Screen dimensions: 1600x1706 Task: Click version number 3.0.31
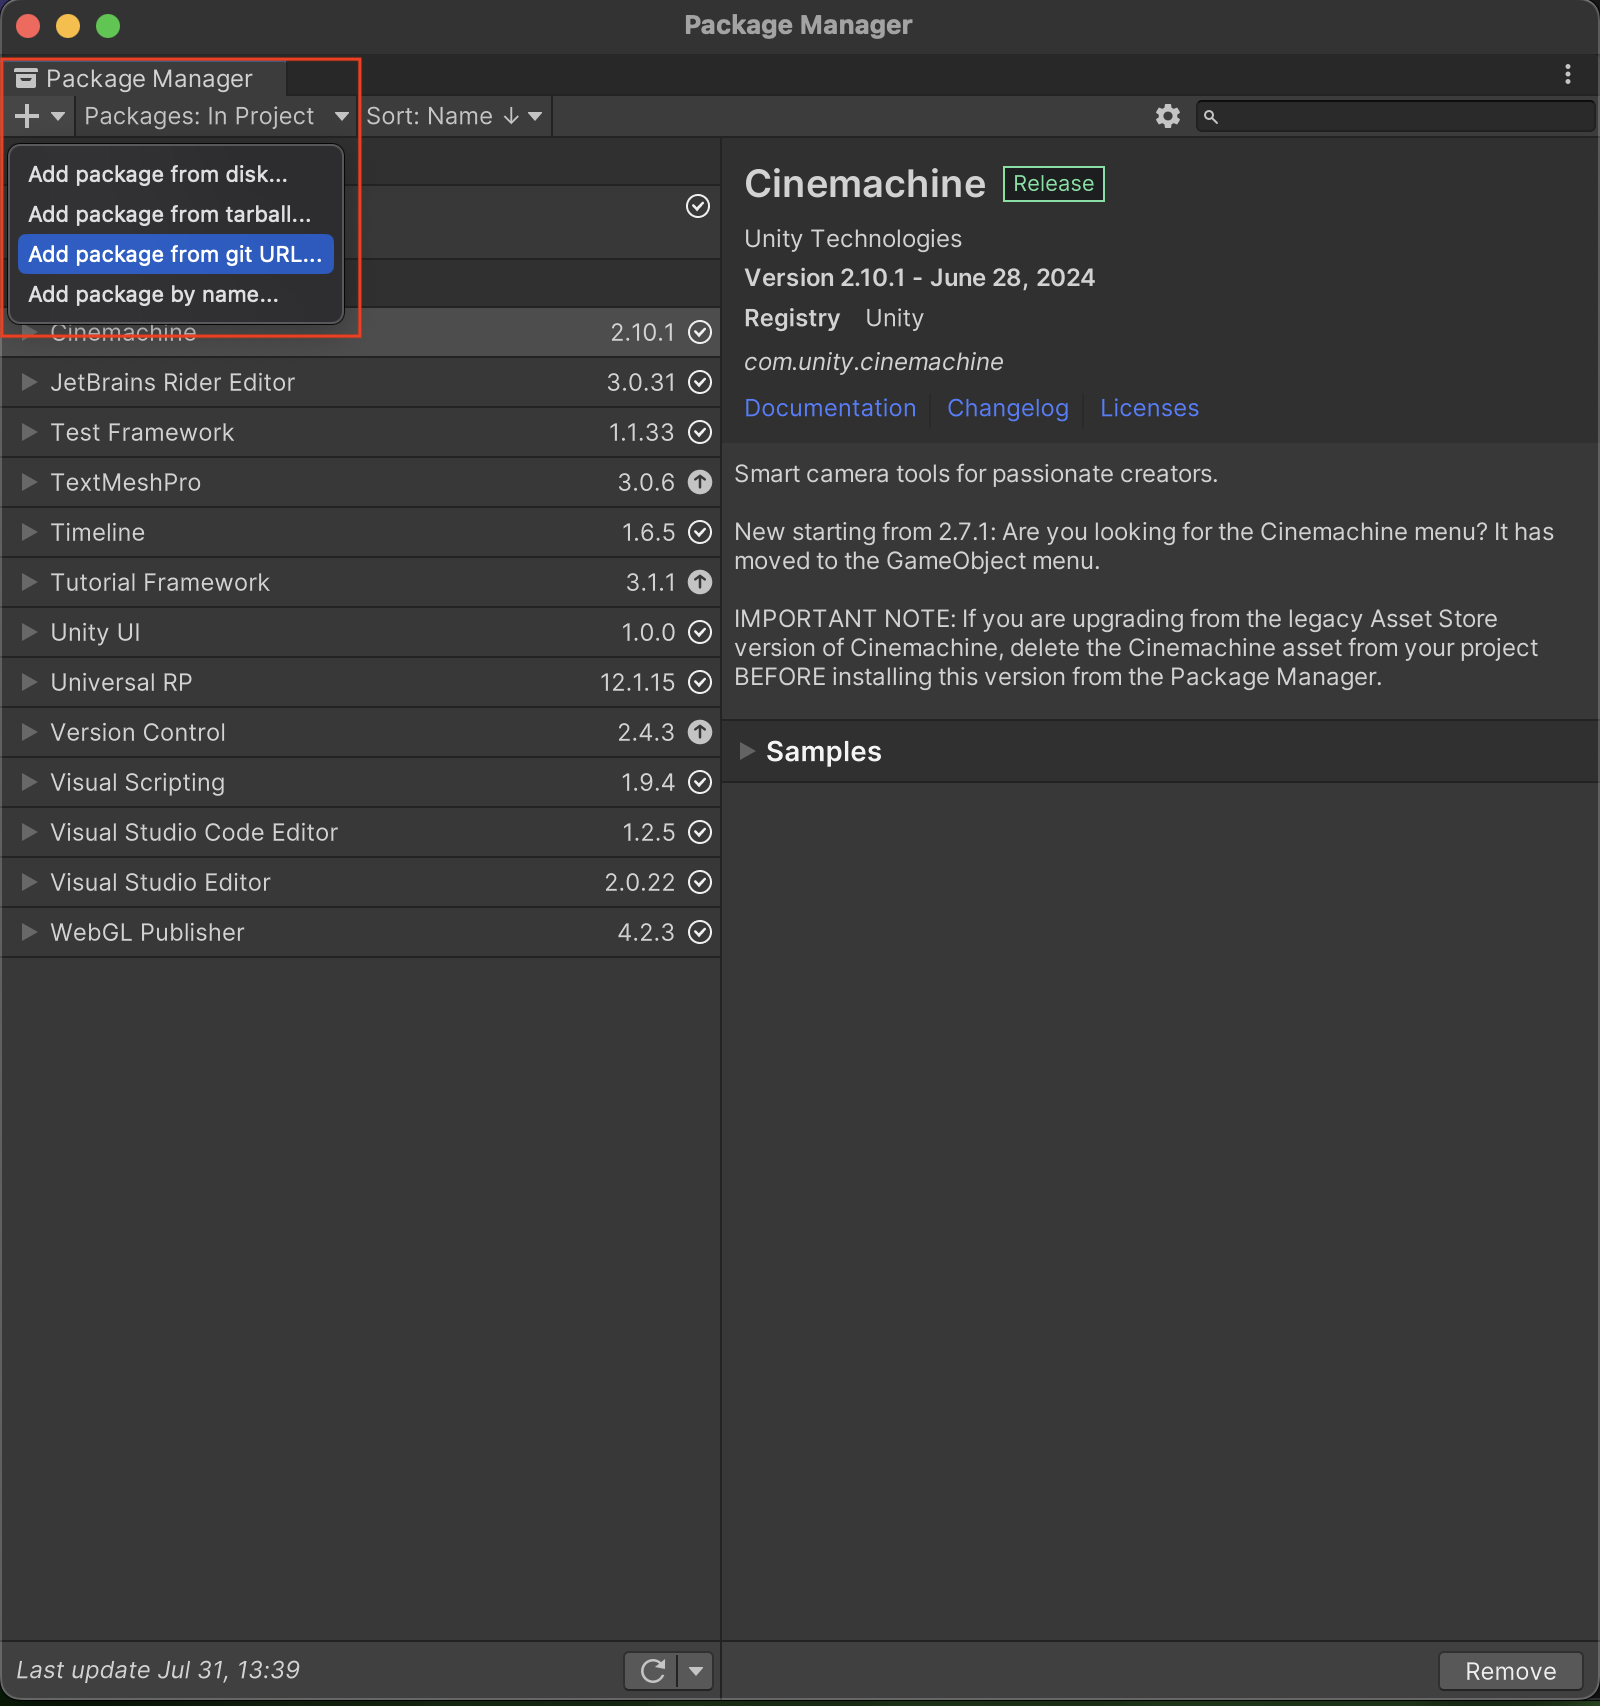click(641, 382)
